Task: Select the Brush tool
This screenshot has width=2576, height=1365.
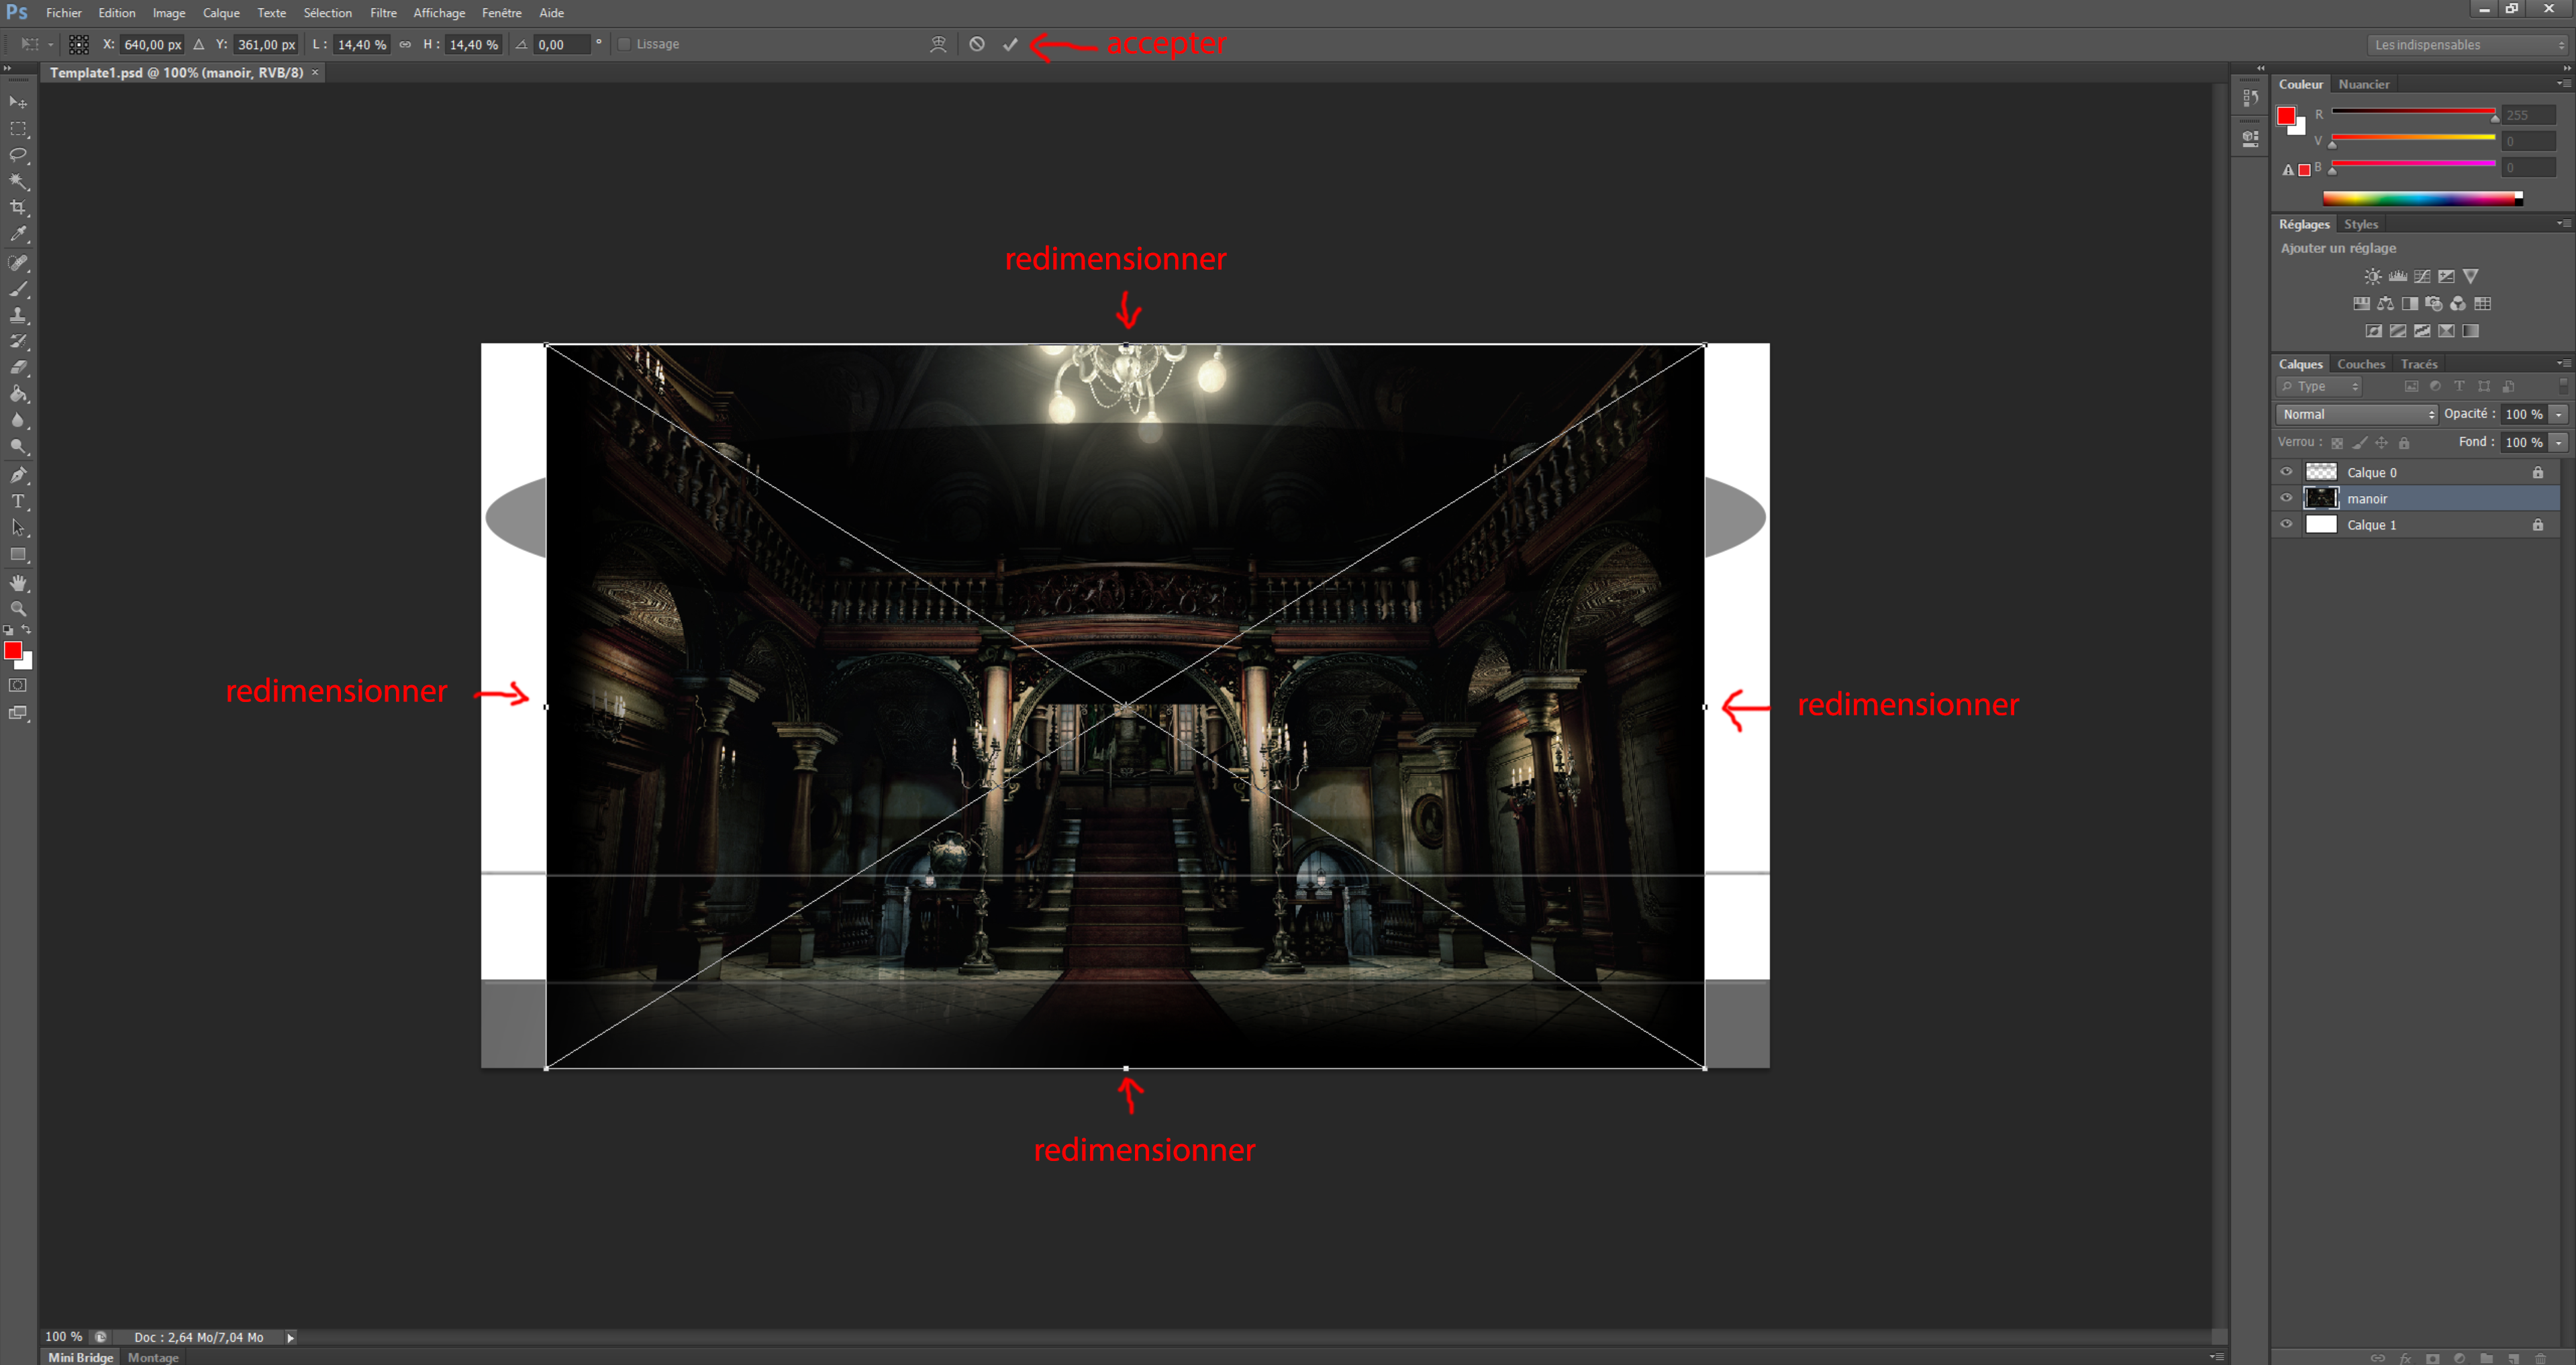Action: [x=18, y=289]
